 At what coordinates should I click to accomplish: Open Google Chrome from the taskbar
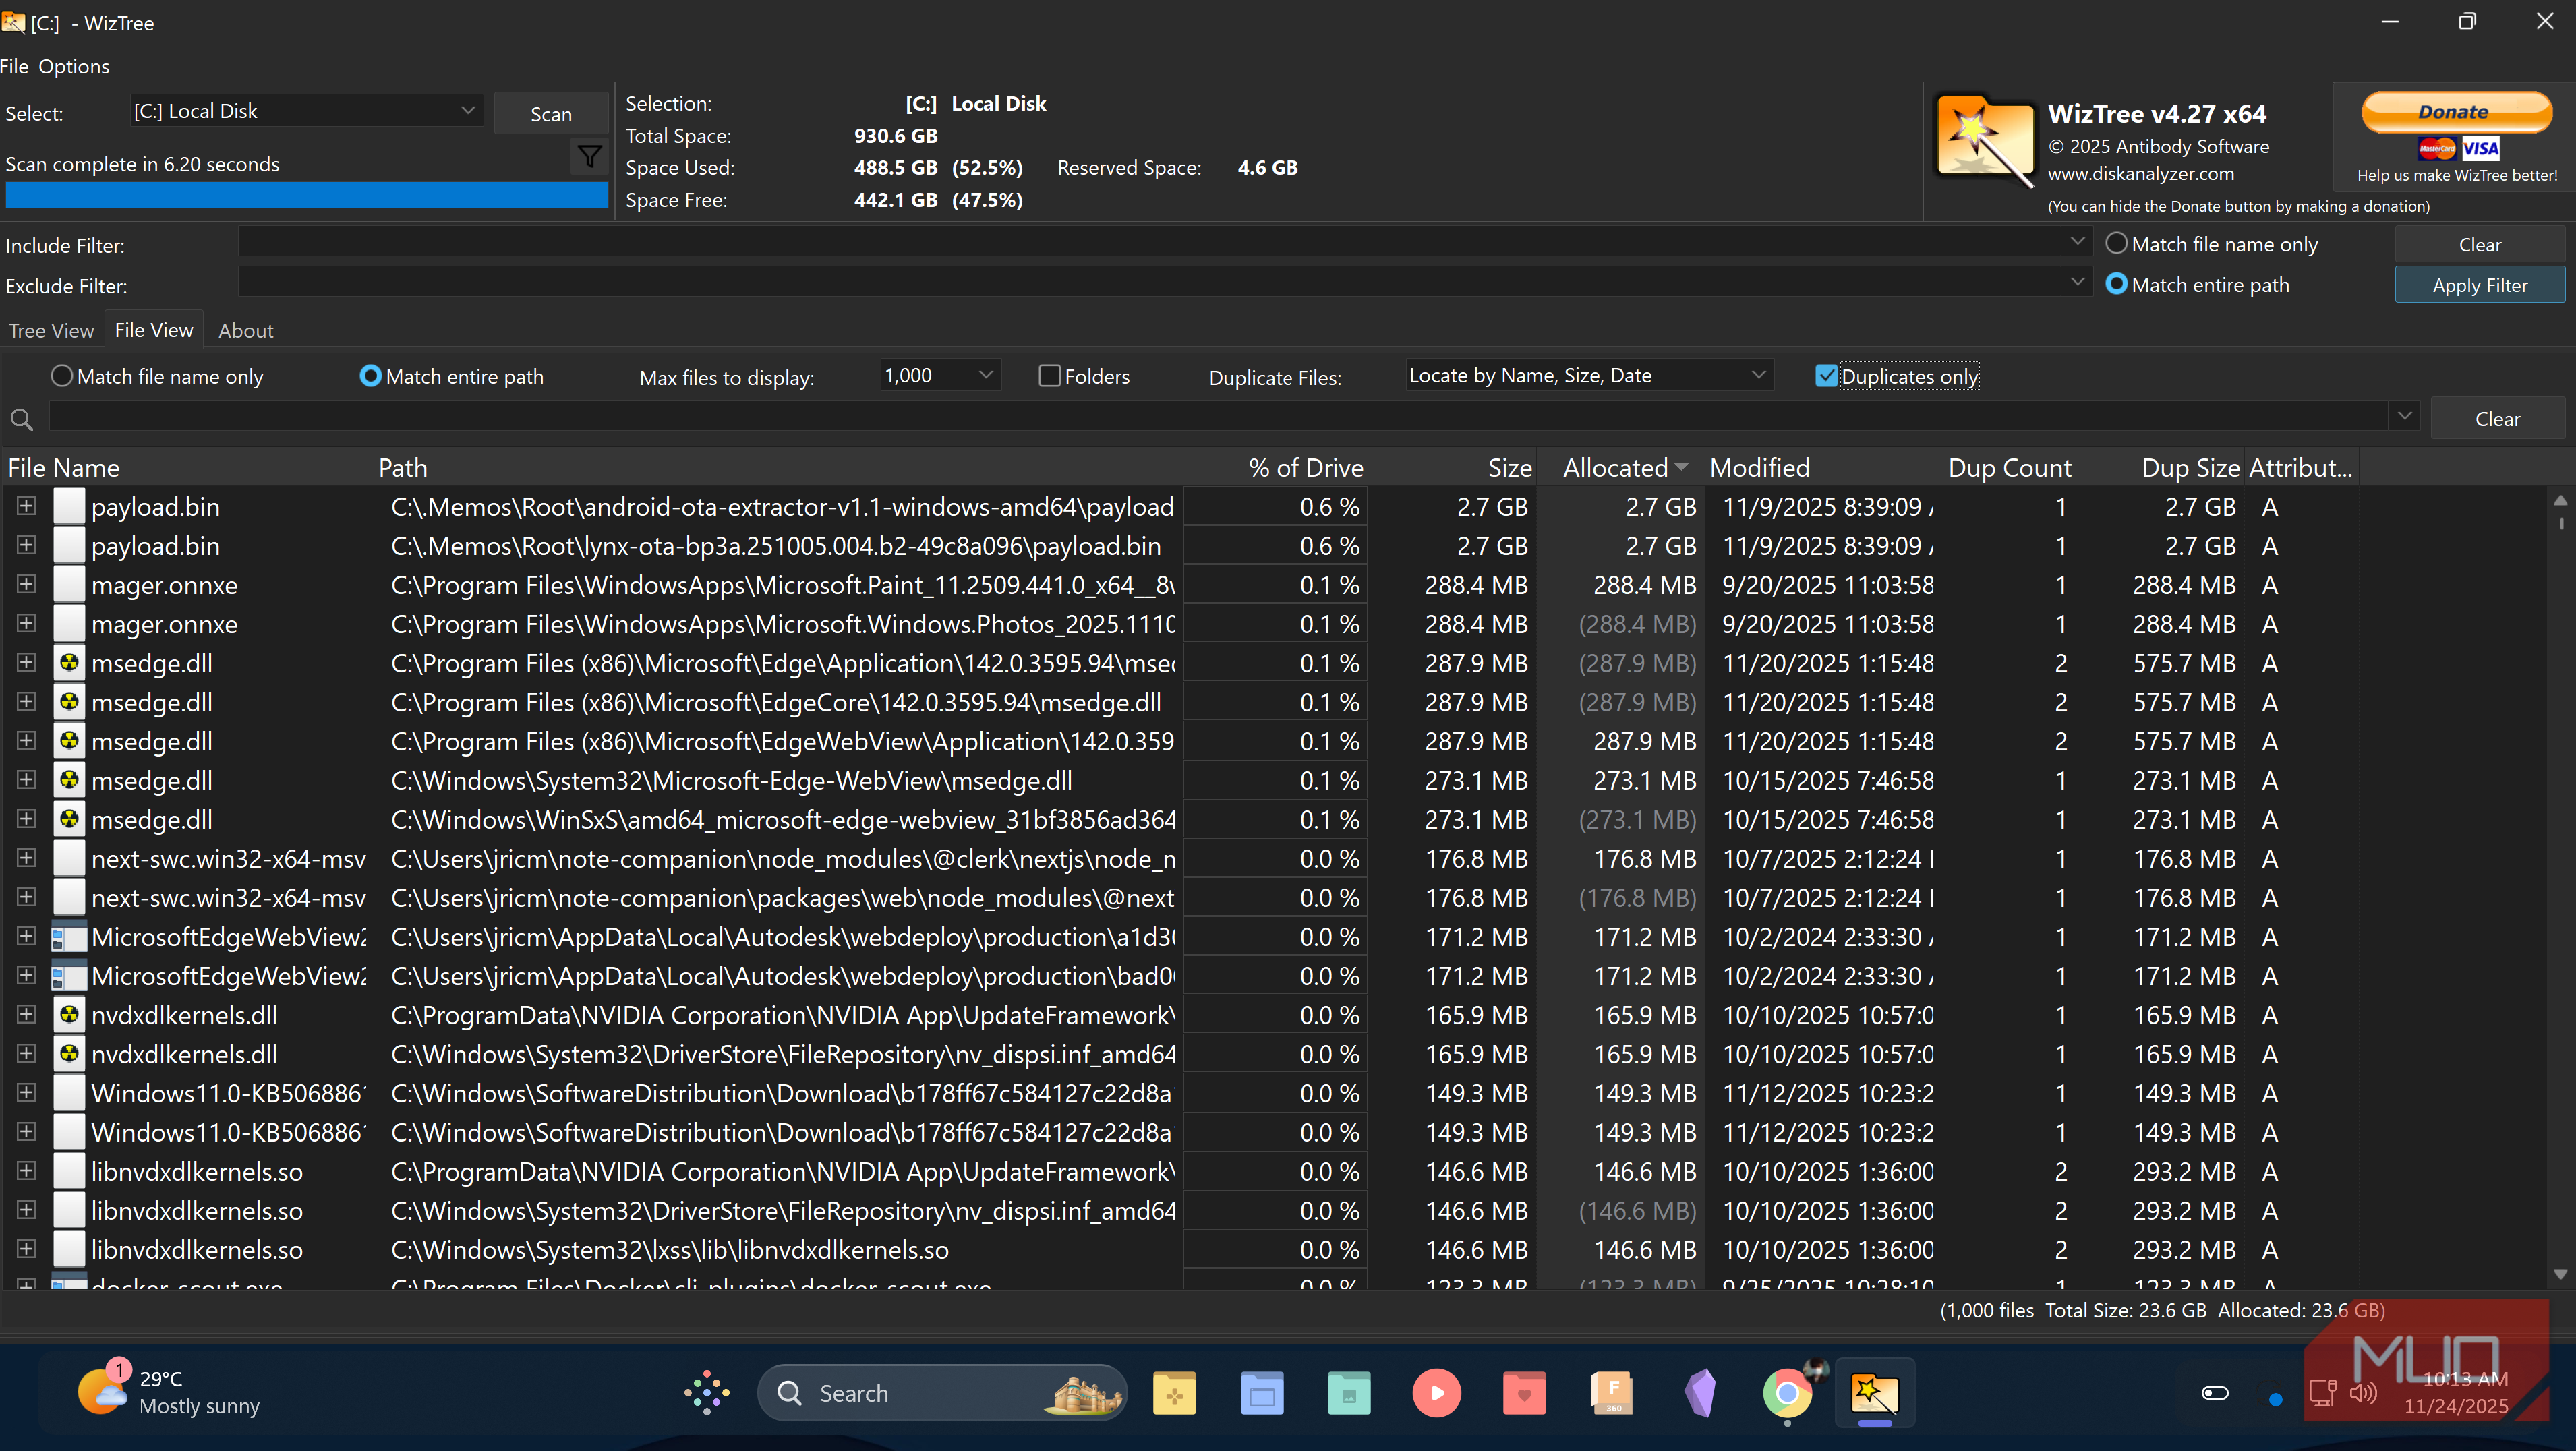[1787, 1393]
